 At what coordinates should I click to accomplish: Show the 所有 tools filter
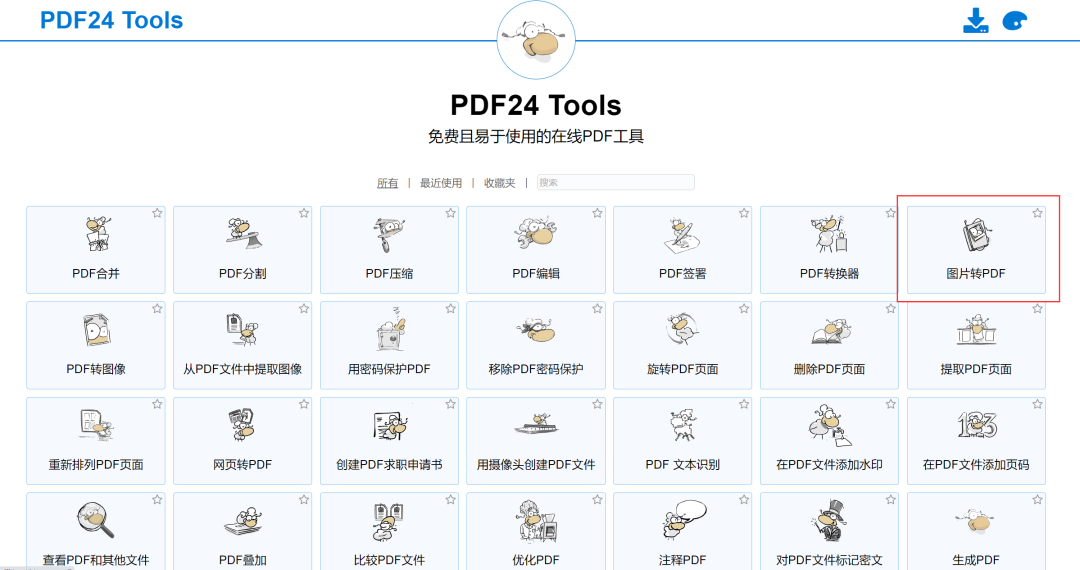click(388, 183)
